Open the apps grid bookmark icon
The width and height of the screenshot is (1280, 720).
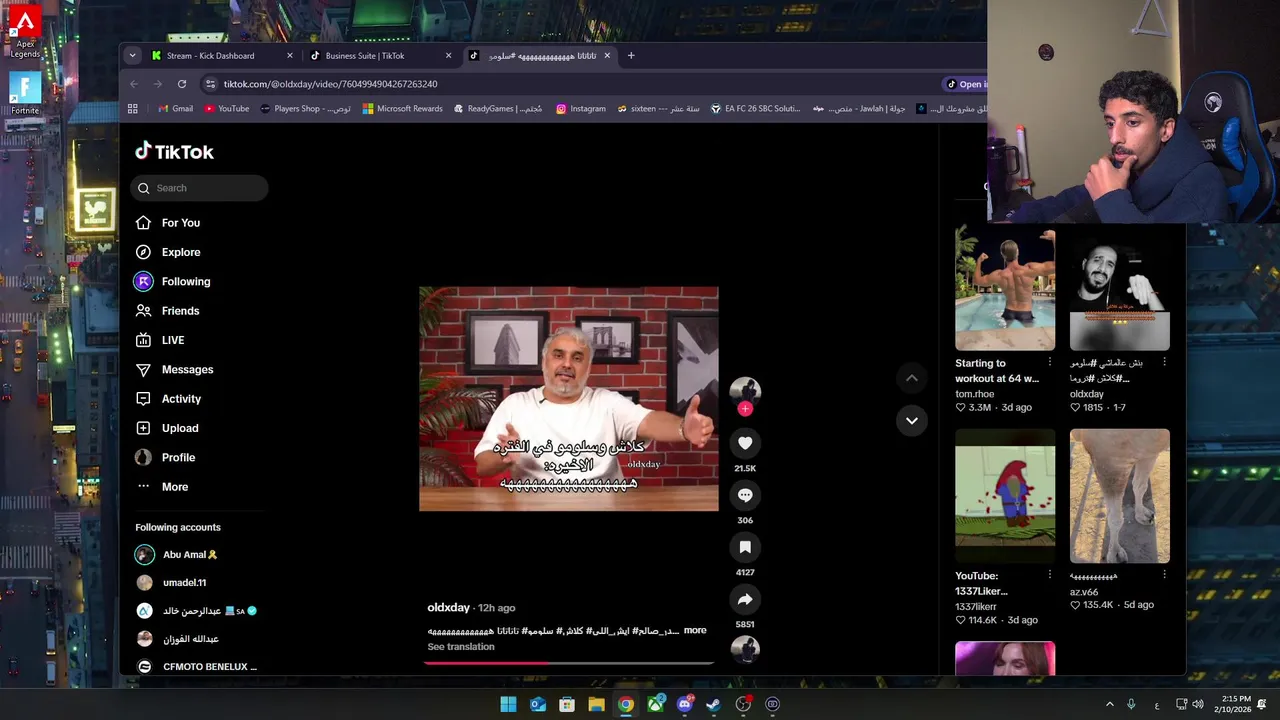point(133,108)
